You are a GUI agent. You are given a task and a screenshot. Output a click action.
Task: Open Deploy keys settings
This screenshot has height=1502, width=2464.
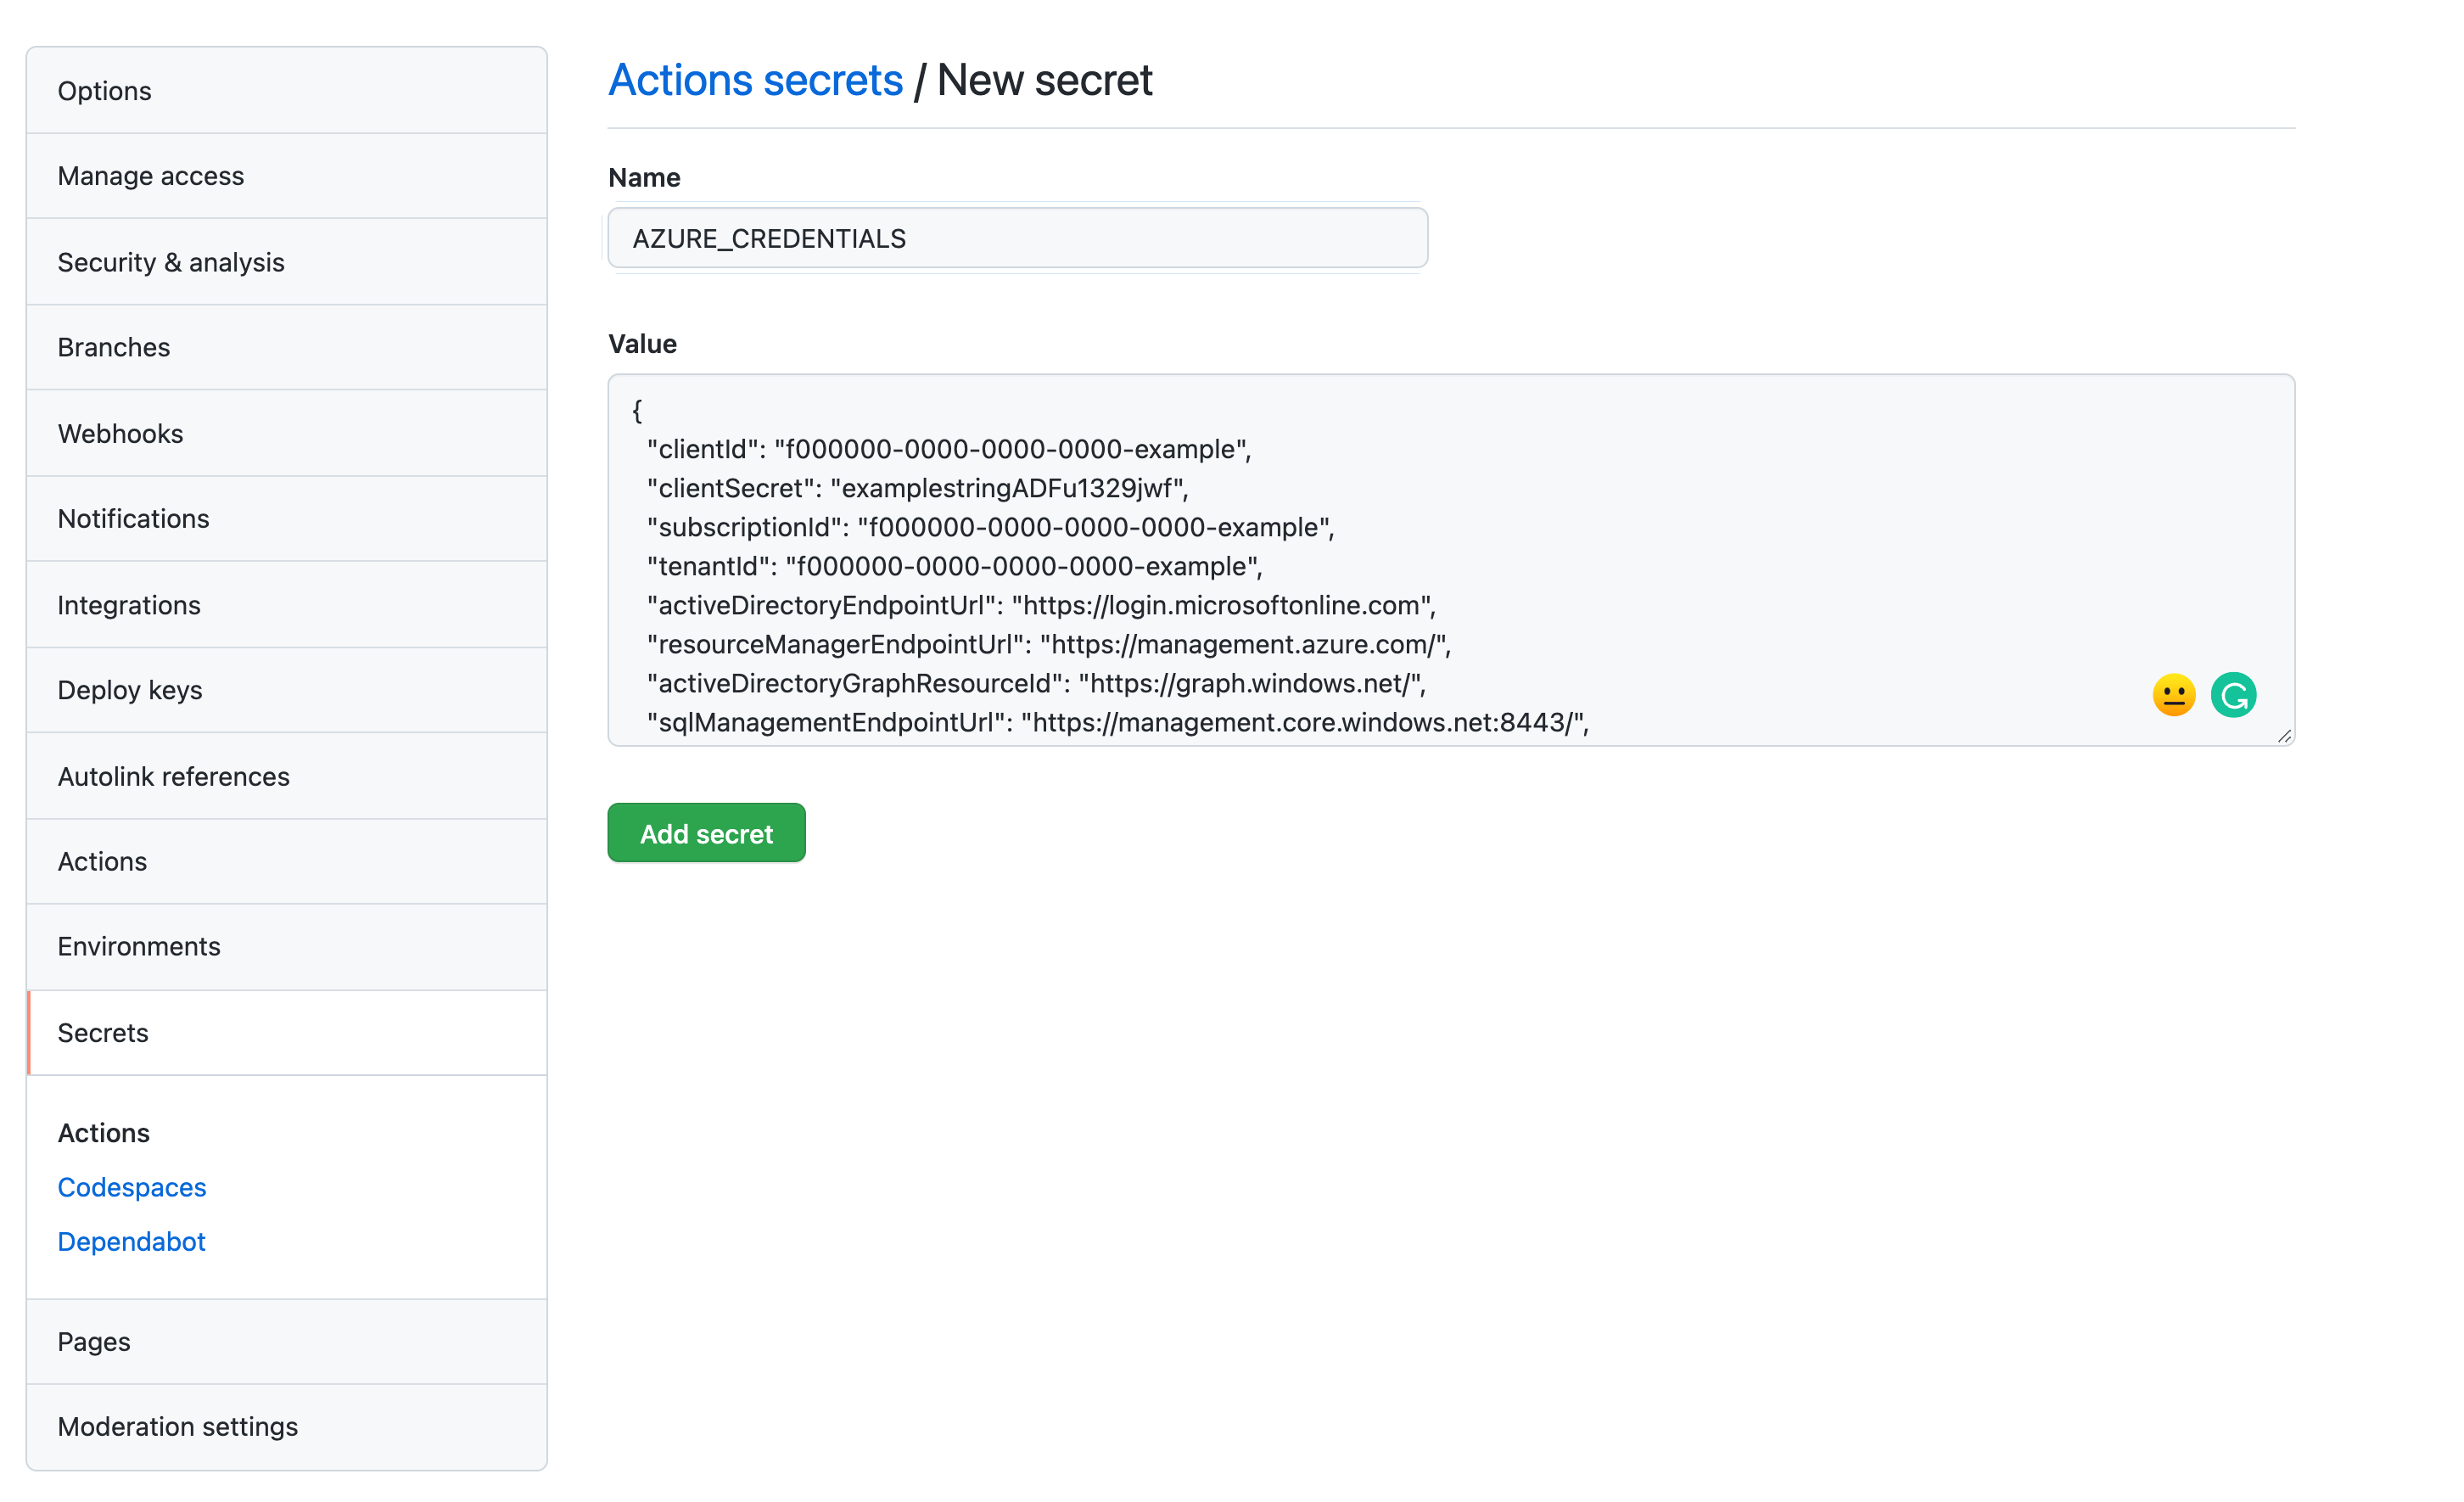point(129,690)
